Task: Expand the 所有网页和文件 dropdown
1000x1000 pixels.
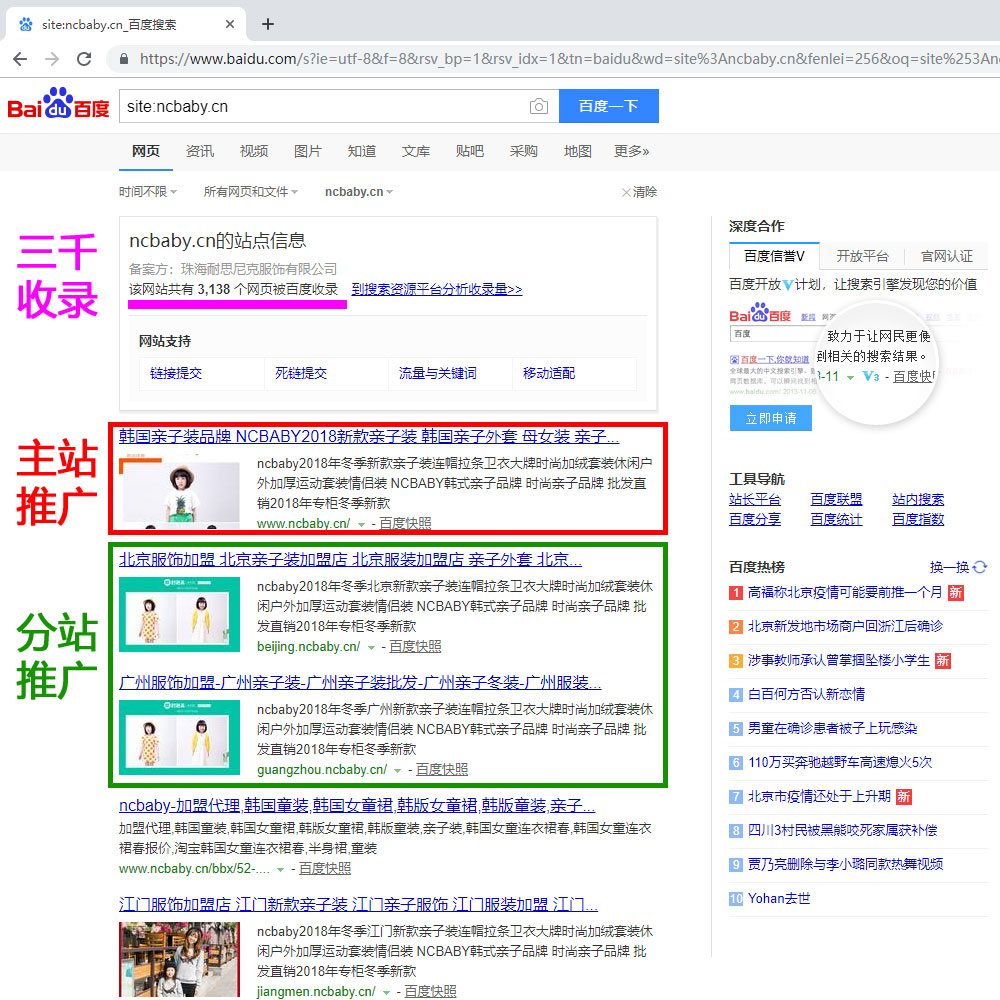Action: pyautogui.click(x=251, y=192)
